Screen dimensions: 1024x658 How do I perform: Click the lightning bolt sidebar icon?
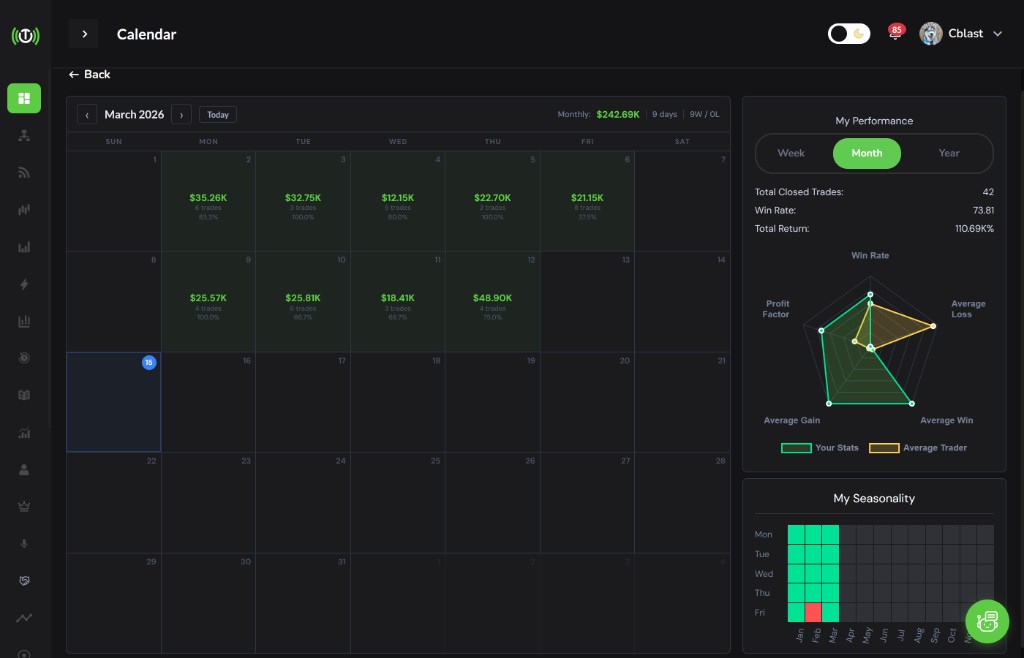24,284
